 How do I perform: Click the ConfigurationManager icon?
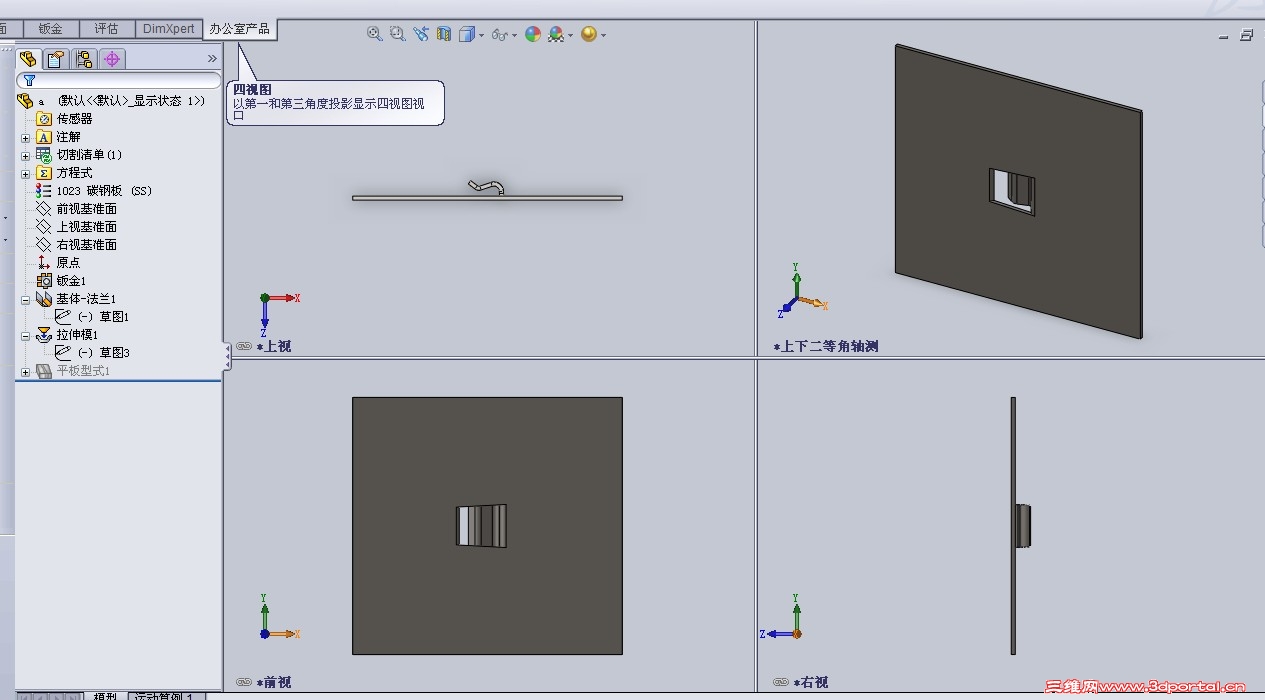pos(83,58)
